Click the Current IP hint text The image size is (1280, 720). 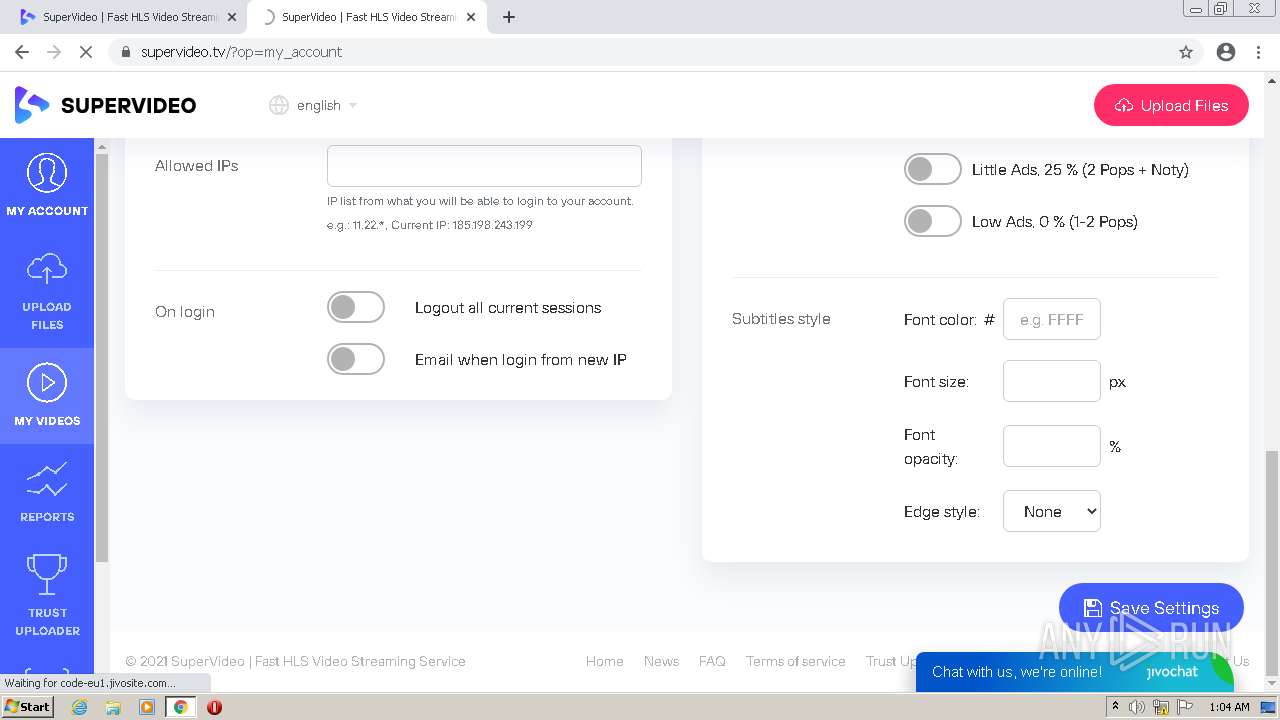(462, 225)
